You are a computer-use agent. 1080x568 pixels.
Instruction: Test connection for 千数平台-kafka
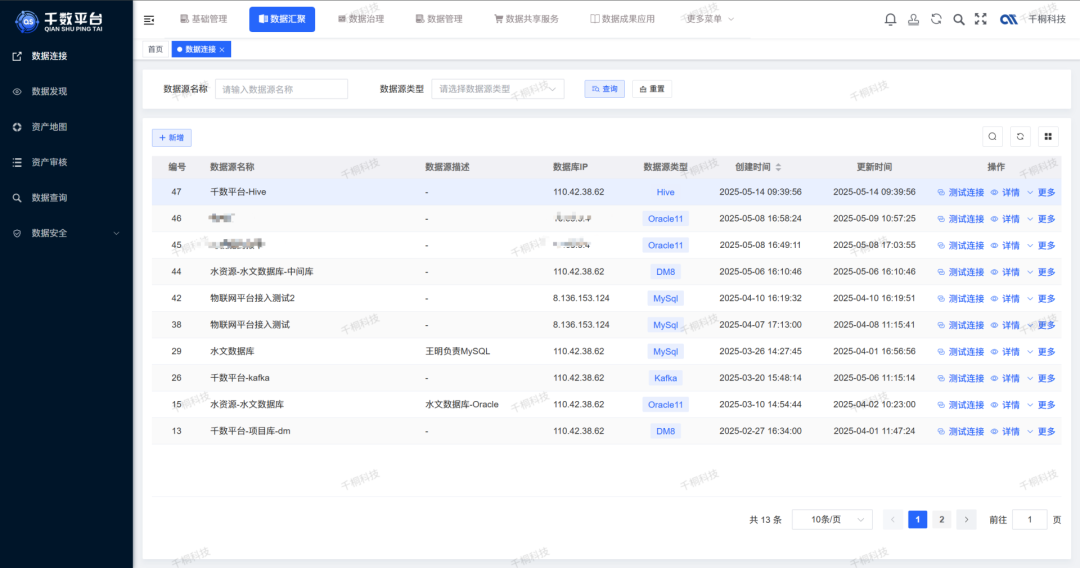(960, 378)
